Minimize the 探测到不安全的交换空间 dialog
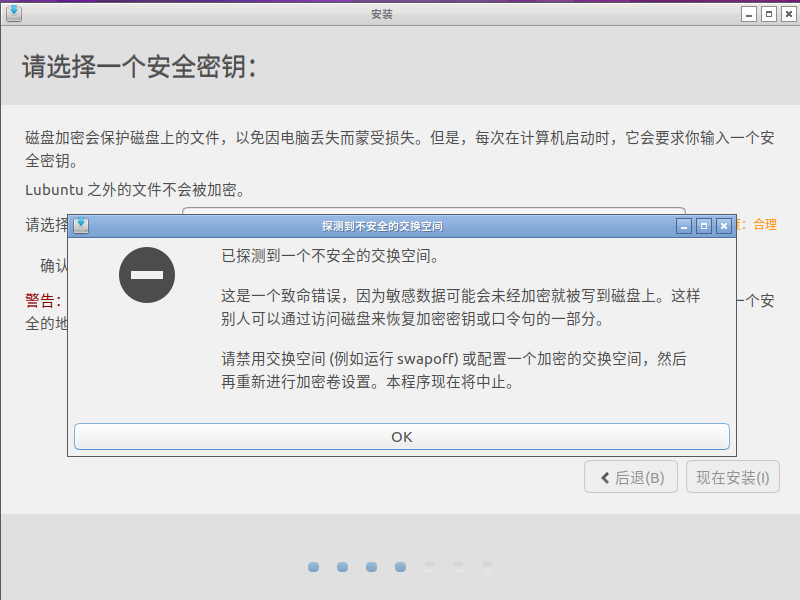The width and height of the screenshot is (800, 600). [x=684, y=226]
